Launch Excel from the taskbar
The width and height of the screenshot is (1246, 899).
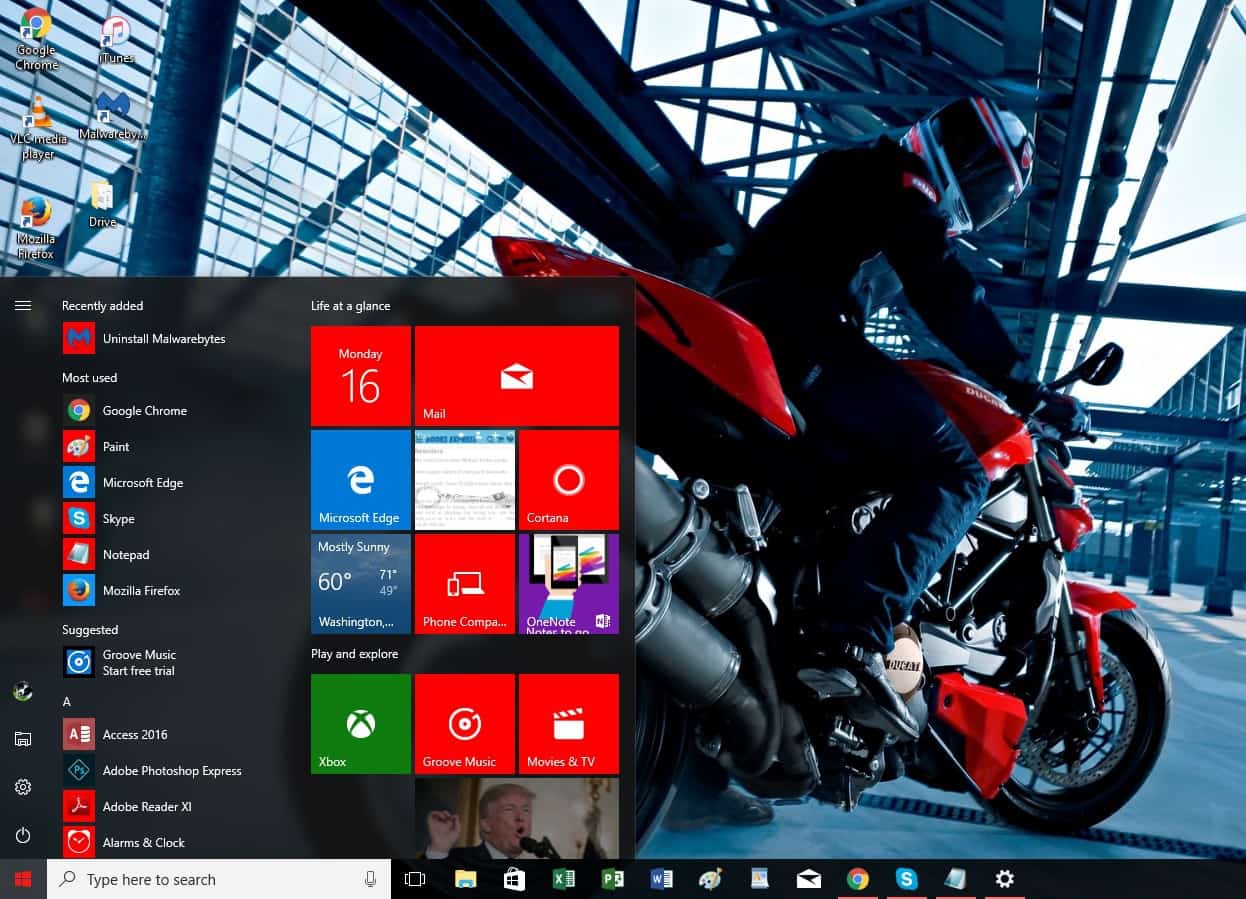click(563, 879)
